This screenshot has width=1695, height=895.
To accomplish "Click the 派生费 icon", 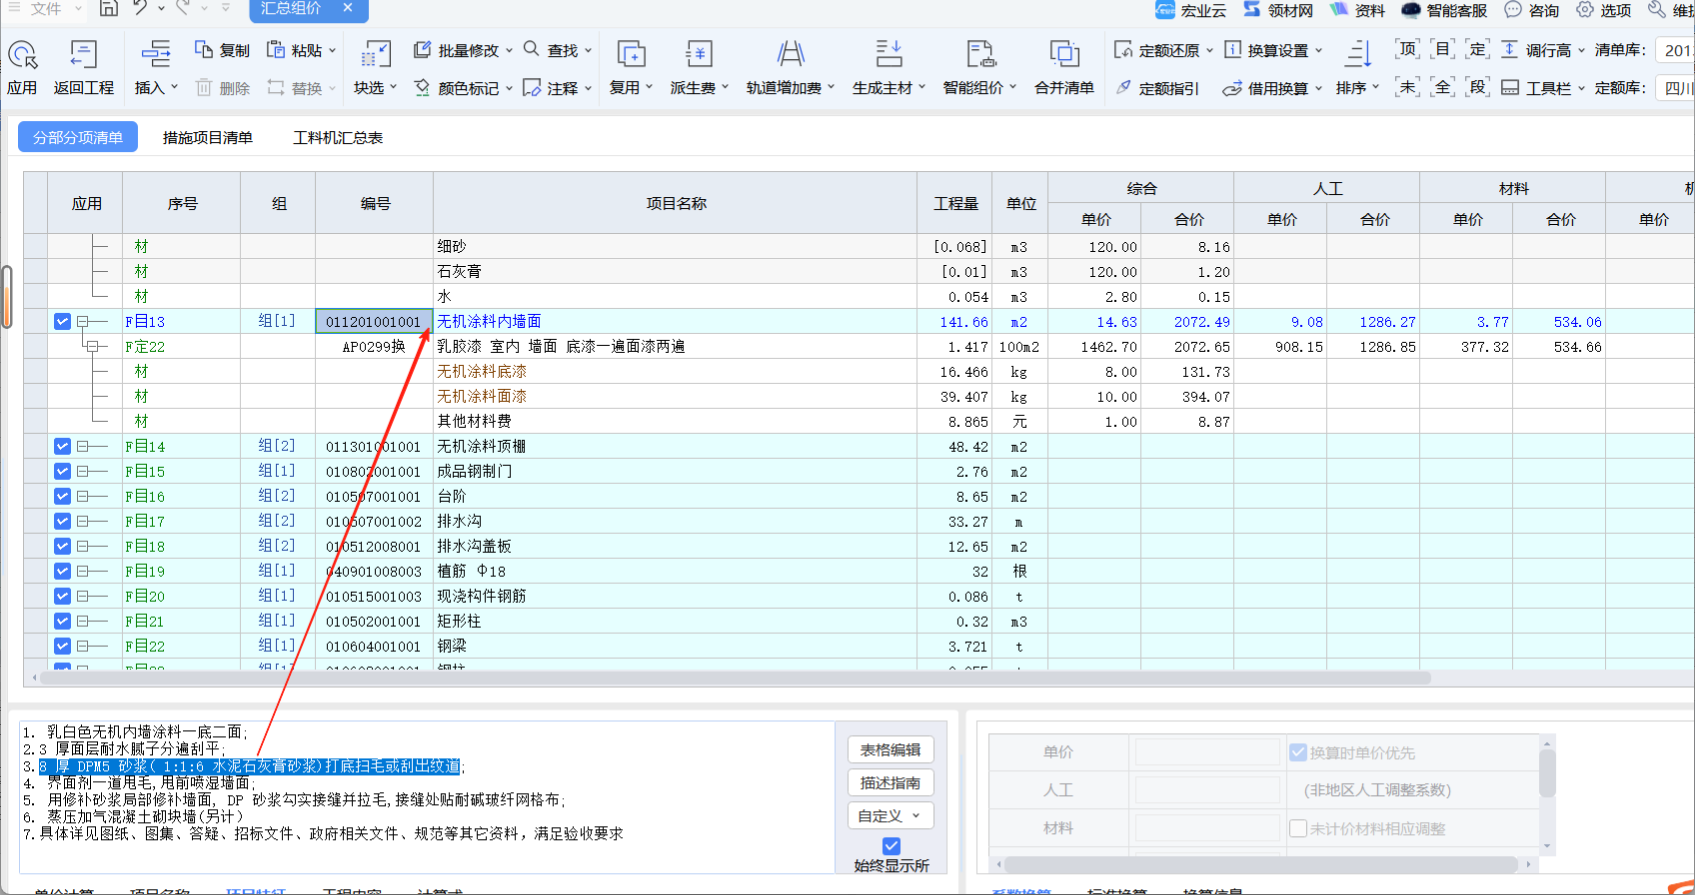I will [698, 54].
